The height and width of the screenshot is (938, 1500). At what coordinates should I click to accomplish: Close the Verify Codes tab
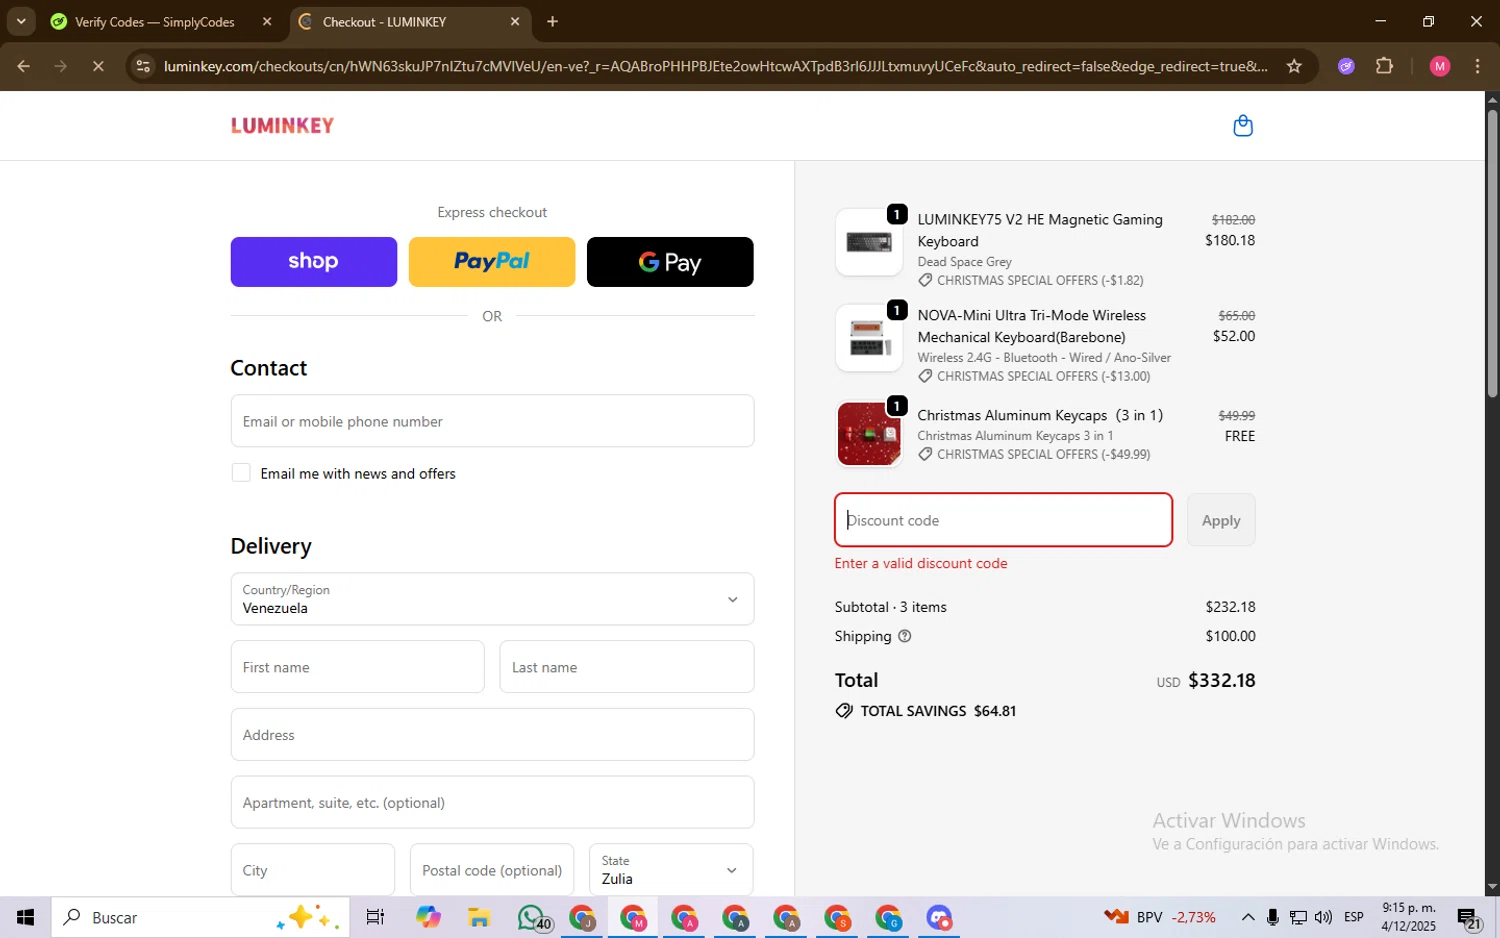click(x=267, y=21)
